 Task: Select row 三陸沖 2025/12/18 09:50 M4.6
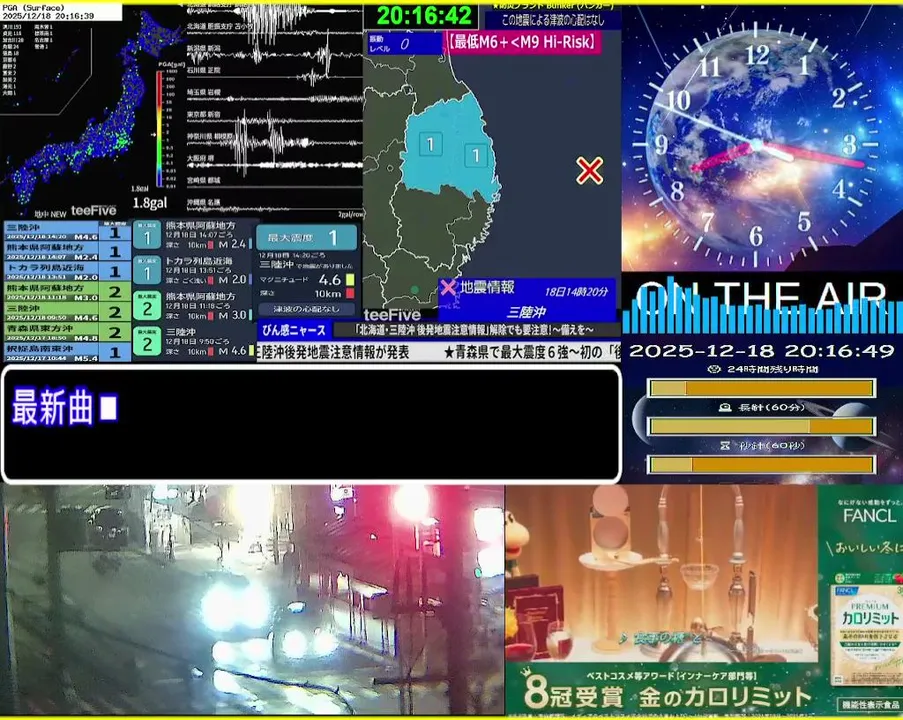(x=67, y=312)
